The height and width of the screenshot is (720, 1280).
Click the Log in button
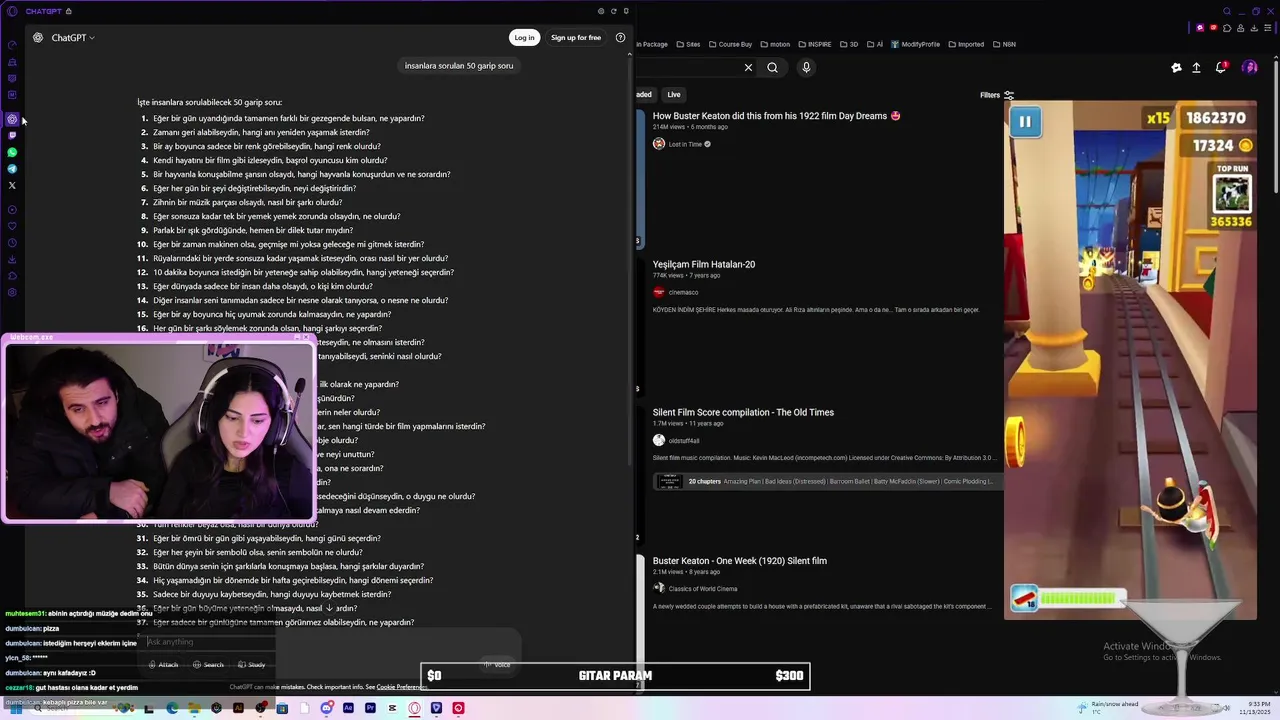click(524, 38)
